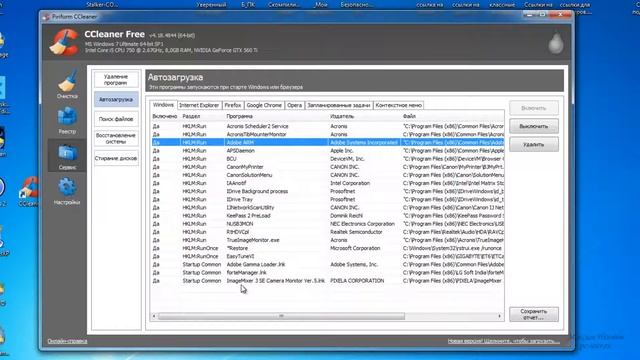Click NEC Electronics Corporation publisher cell

coord(362,224)
